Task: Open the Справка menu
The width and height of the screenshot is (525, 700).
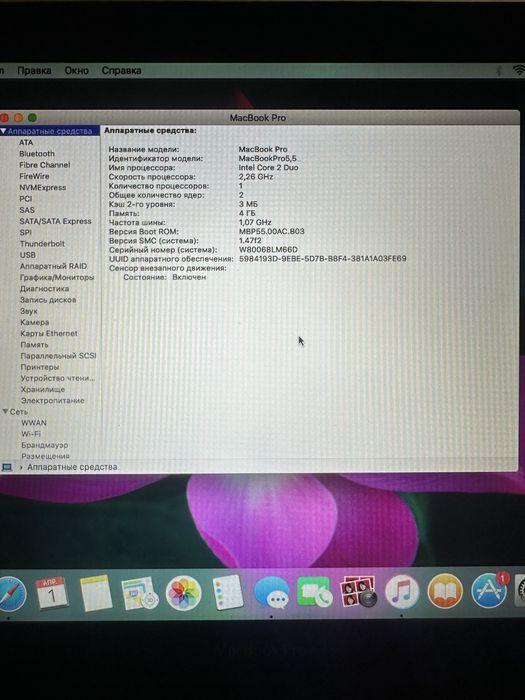Action: (121, 71)
